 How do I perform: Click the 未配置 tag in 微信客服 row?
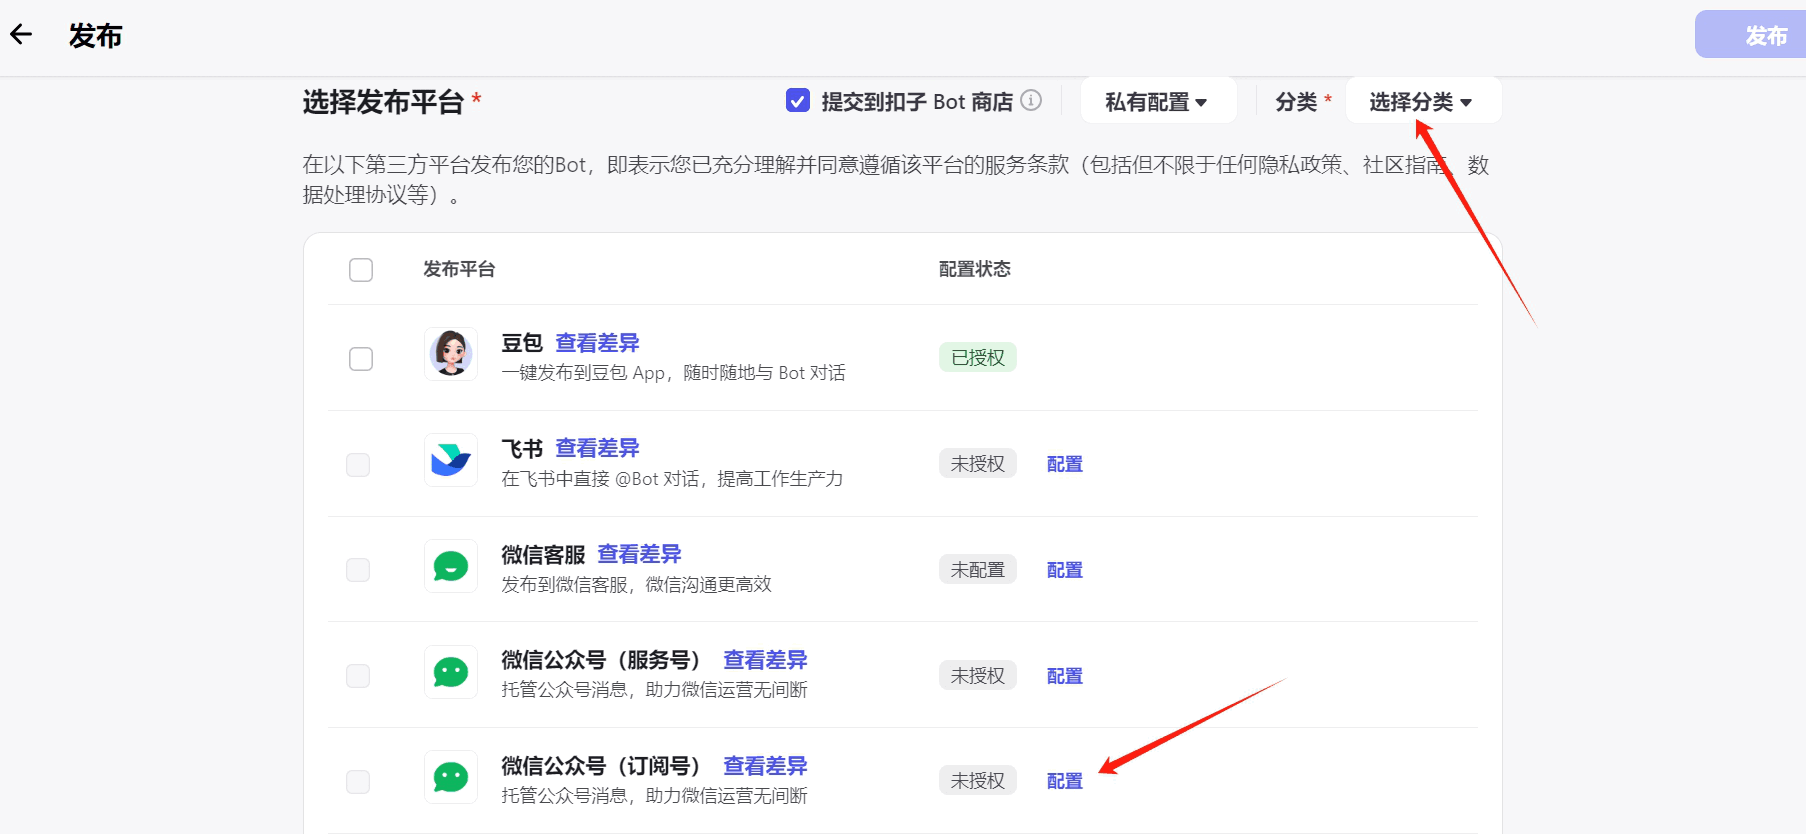coord(978,569)
